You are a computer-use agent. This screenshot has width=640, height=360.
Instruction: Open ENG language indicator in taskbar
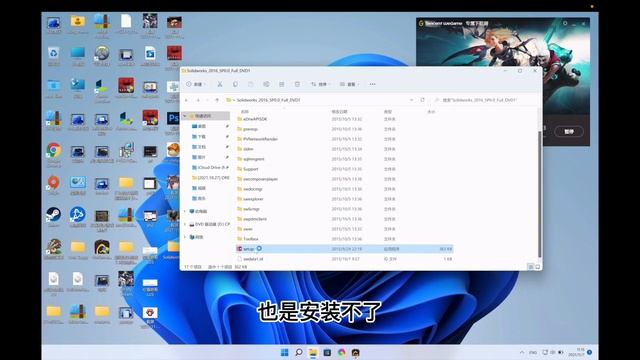pos(533,352)
